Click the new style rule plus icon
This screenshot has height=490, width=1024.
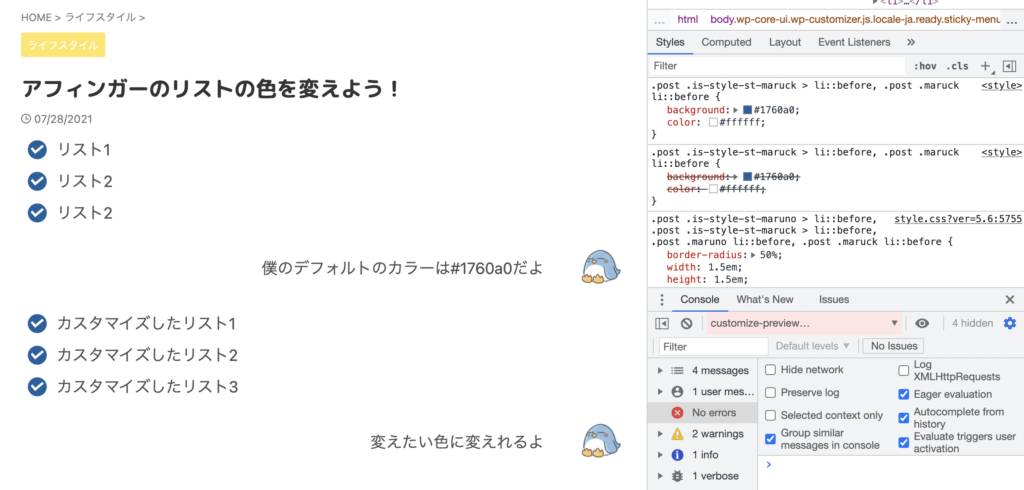tap(985, 66)
